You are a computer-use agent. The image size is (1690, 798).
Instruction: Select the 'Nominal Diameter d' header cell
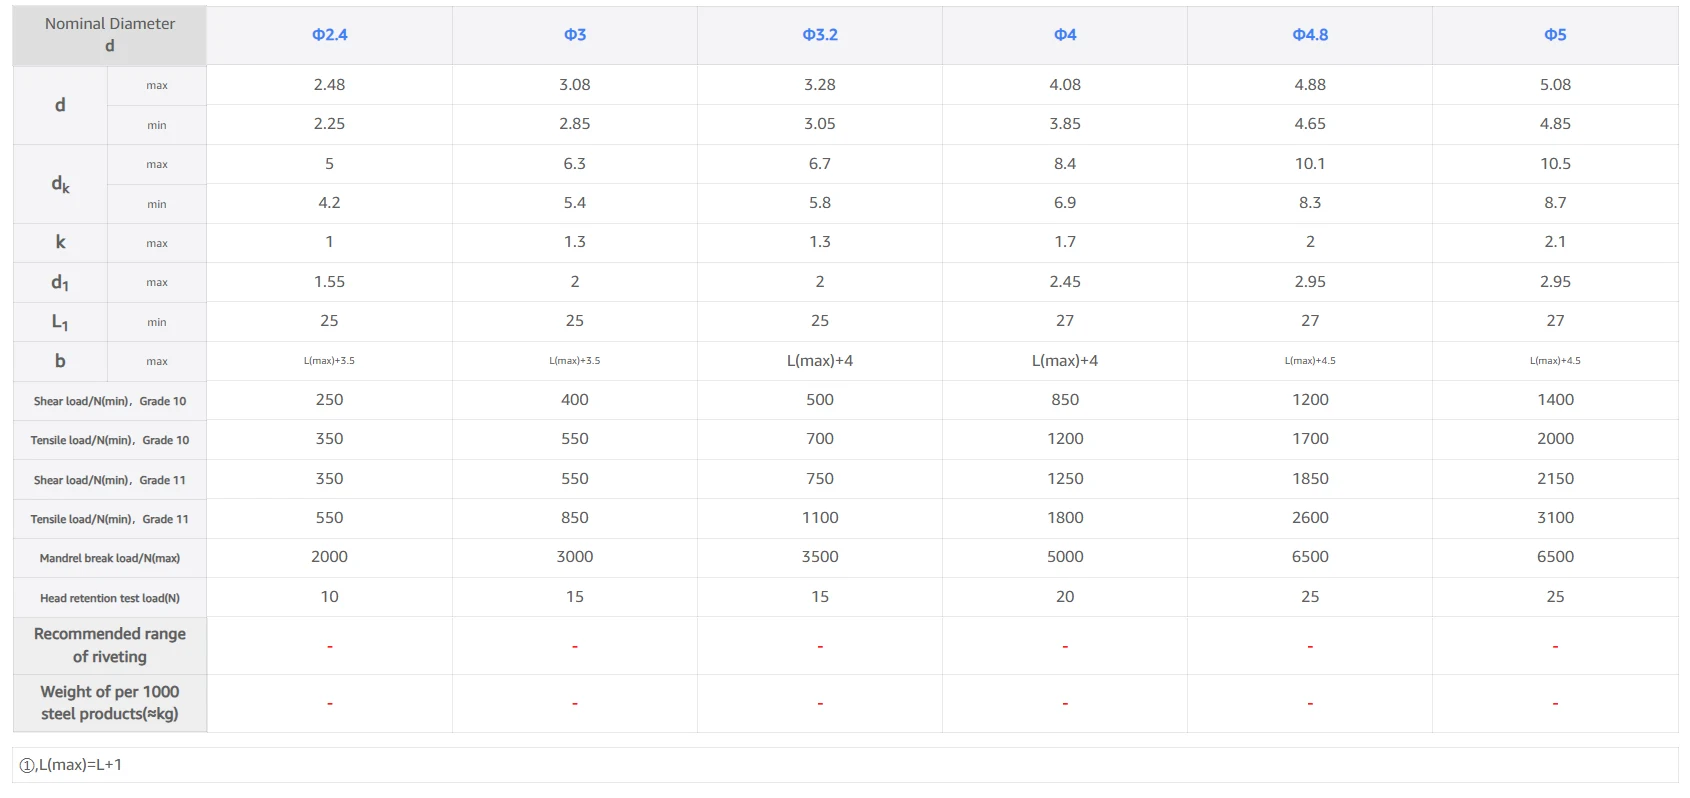(110, 35)
